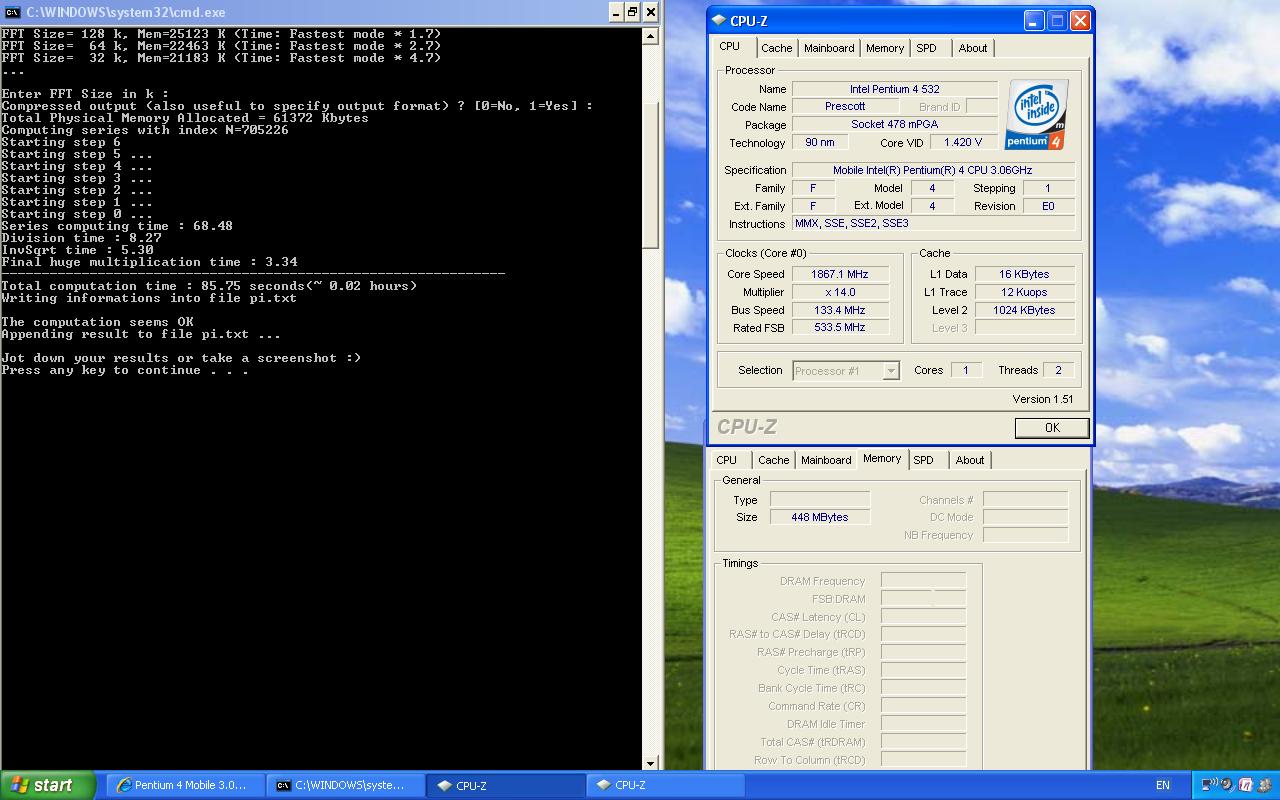Screen dimensions: 1280x800
Task: Open the Processor #1 selection dropdown
Action: (891, 371)
